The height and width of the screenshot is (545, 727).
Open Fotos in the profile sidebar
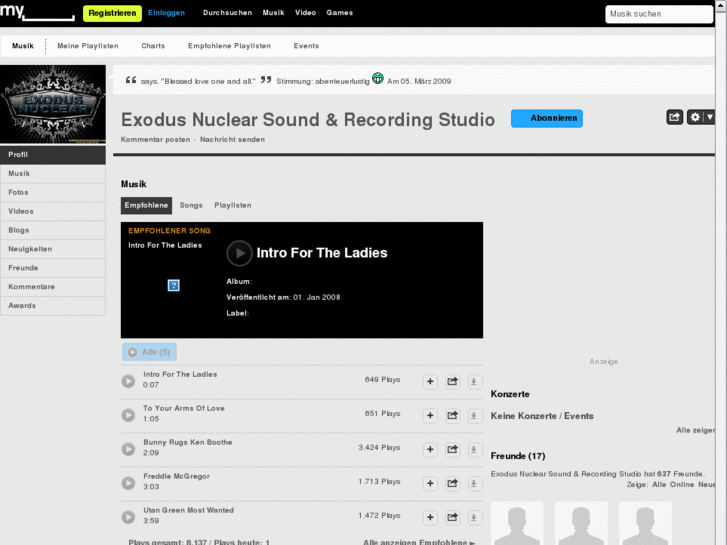click(x=19, y=192)
